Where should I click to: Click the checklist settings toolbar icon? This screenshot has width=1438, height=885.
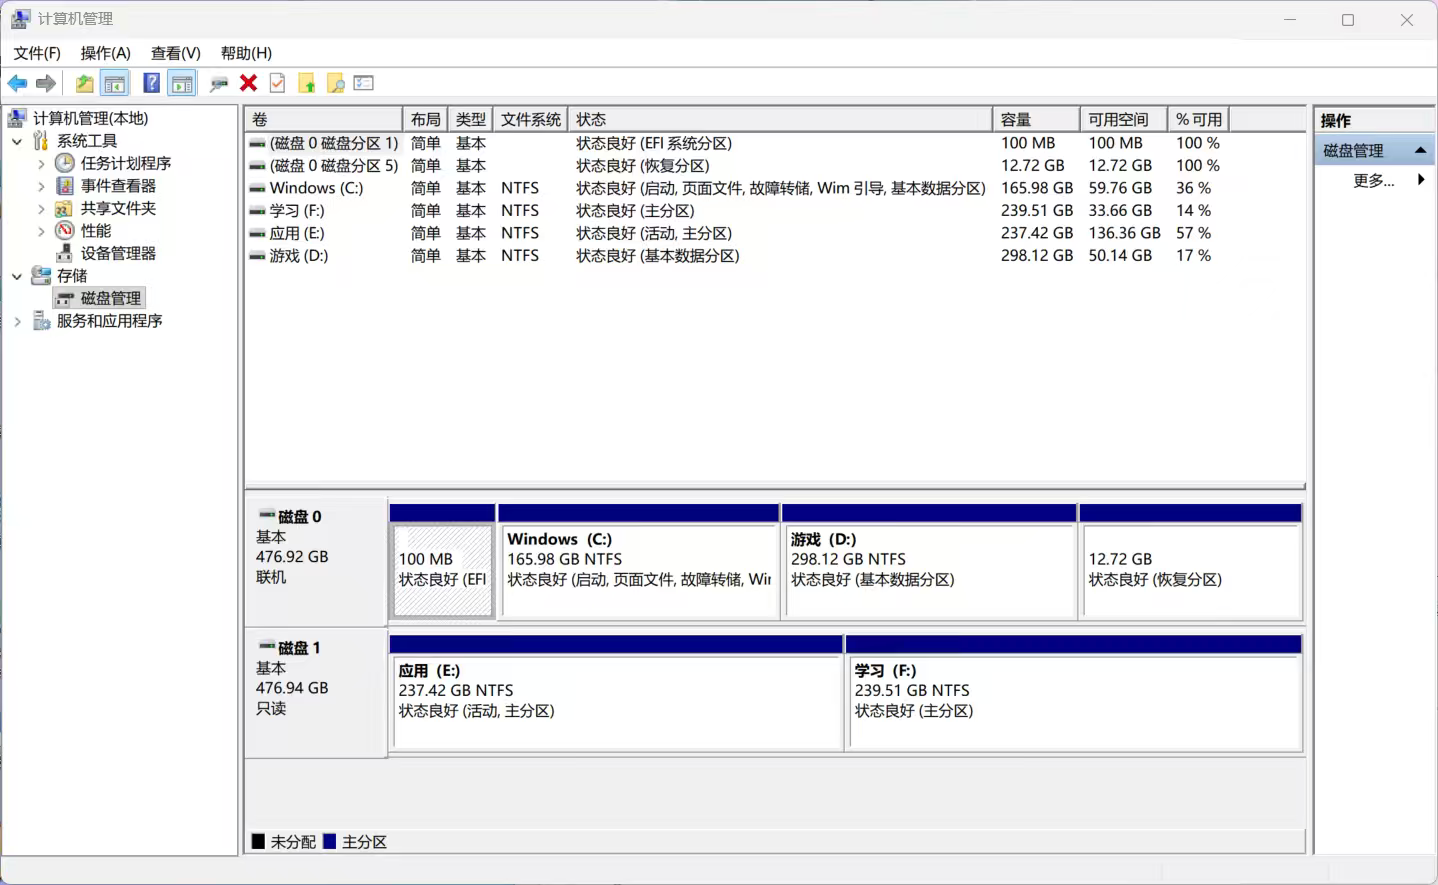coord(364,84)
